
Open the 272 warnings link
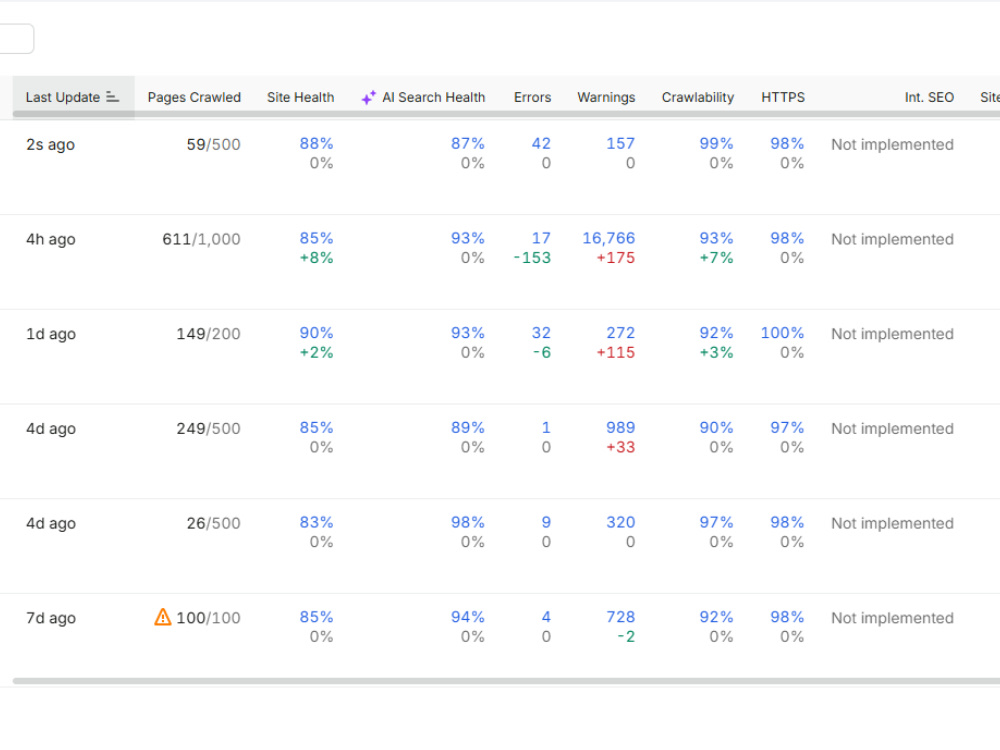pos(620,333)
